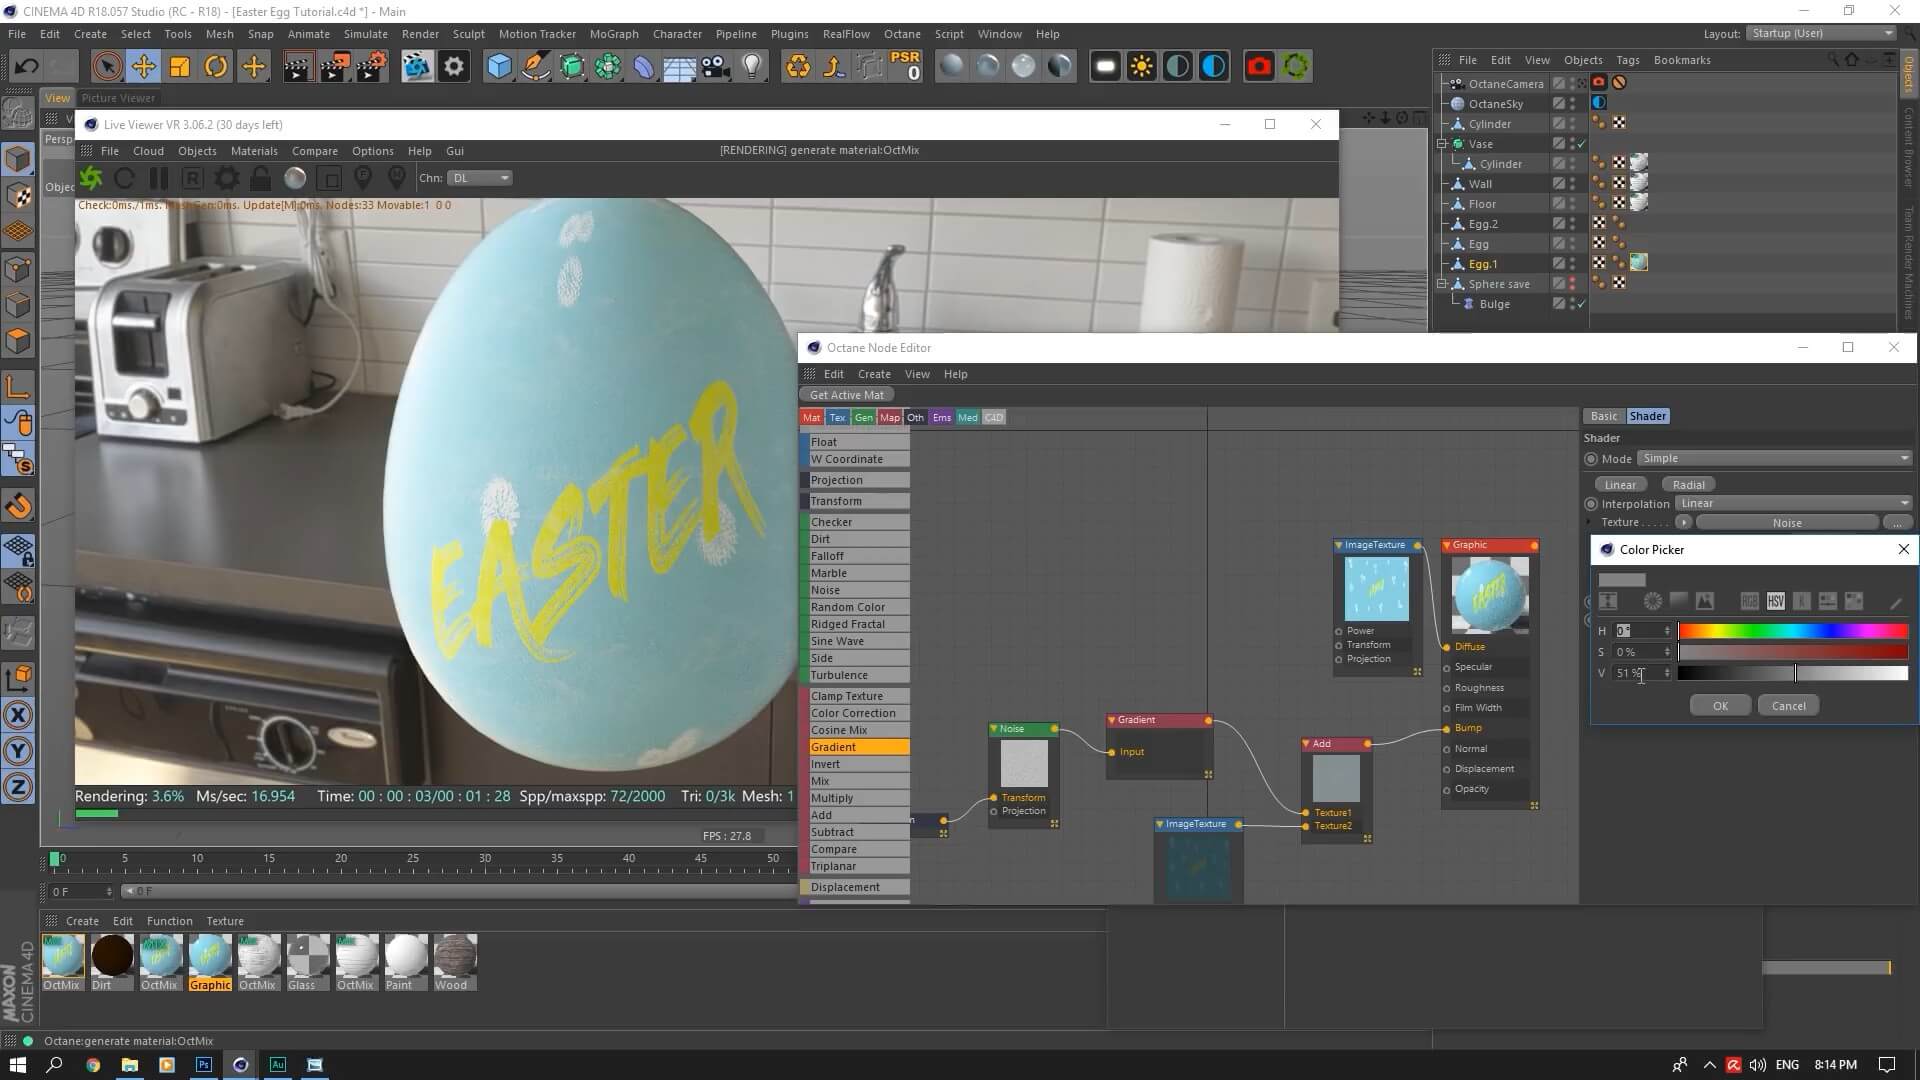This screenshot has width=1920, height=1080.
Task: Click the Get Active Mat button
Action: (846, 395)
